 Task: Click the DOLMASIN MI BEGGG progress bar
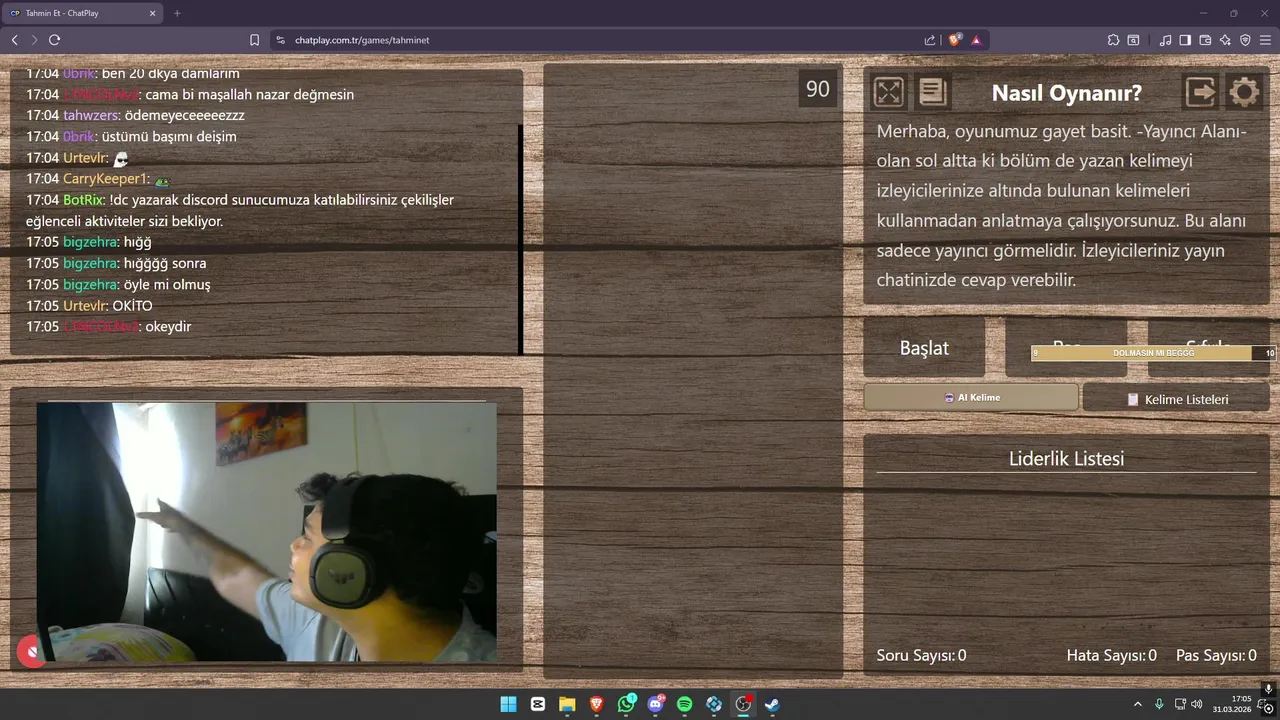[1153, 353]
